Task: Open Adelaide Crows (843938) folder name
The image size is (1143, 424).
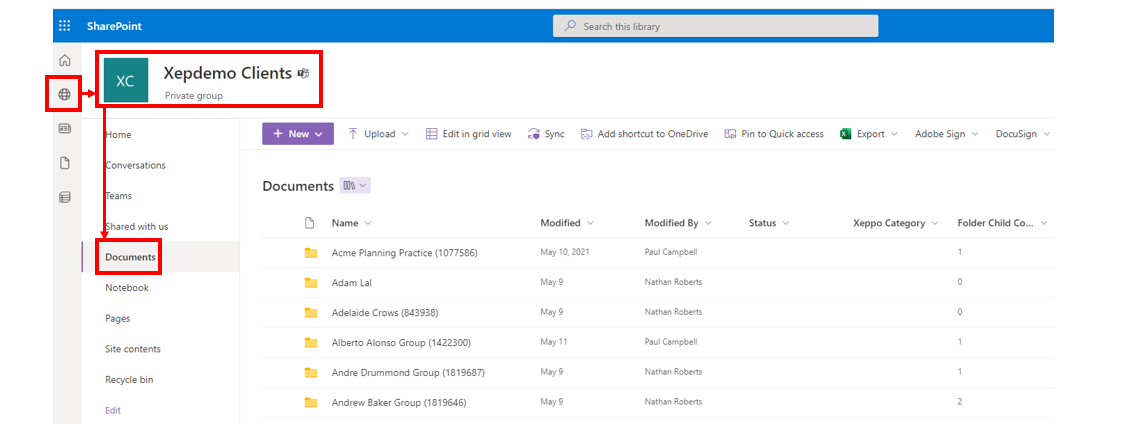Action: point(385,313)
